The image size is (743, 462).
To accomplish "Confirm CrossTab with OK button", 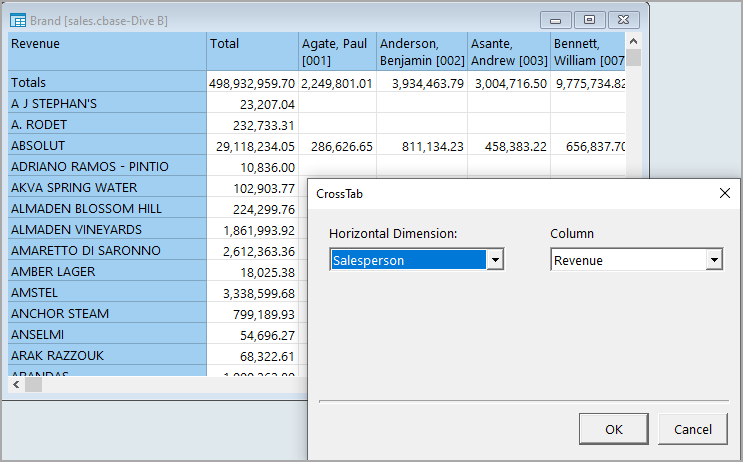I will point(614,429).
